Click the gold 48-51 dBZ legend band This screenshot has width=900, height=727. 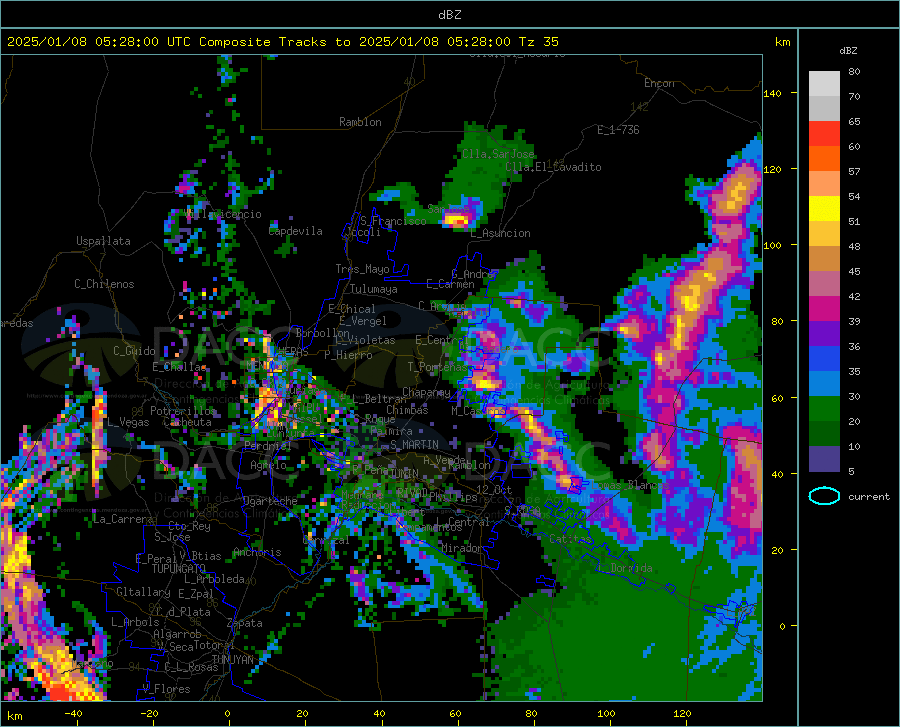(x=824, y=234)
